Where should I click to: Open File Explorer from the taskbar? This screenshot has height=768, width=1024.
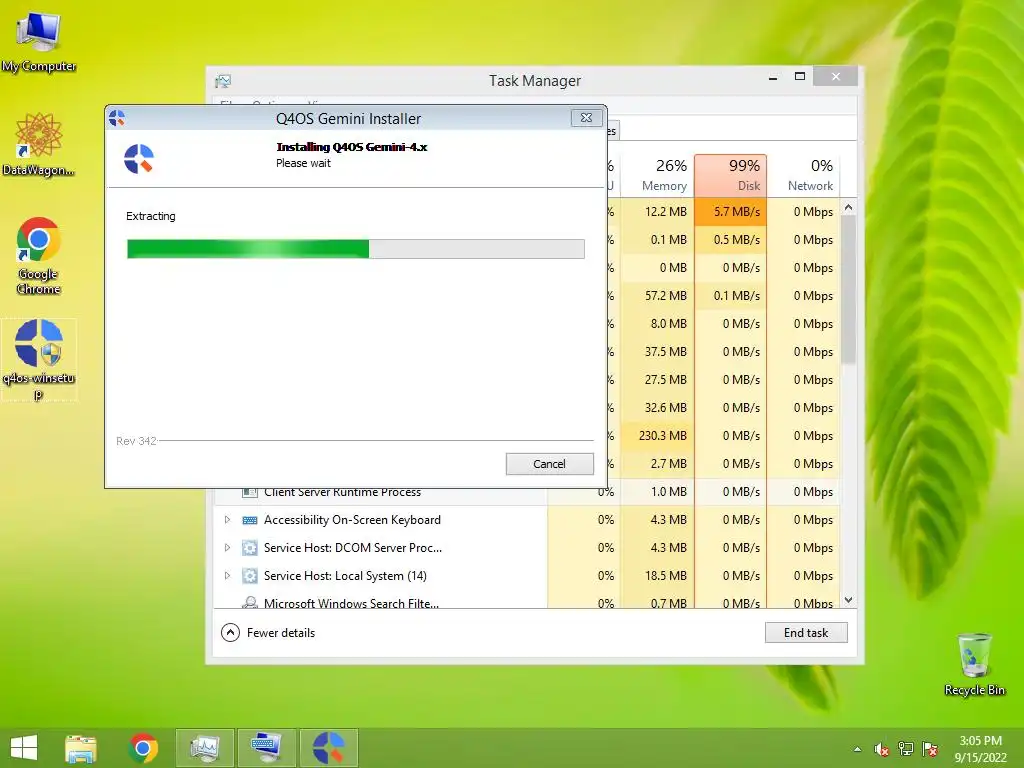(x=81, y=748)
